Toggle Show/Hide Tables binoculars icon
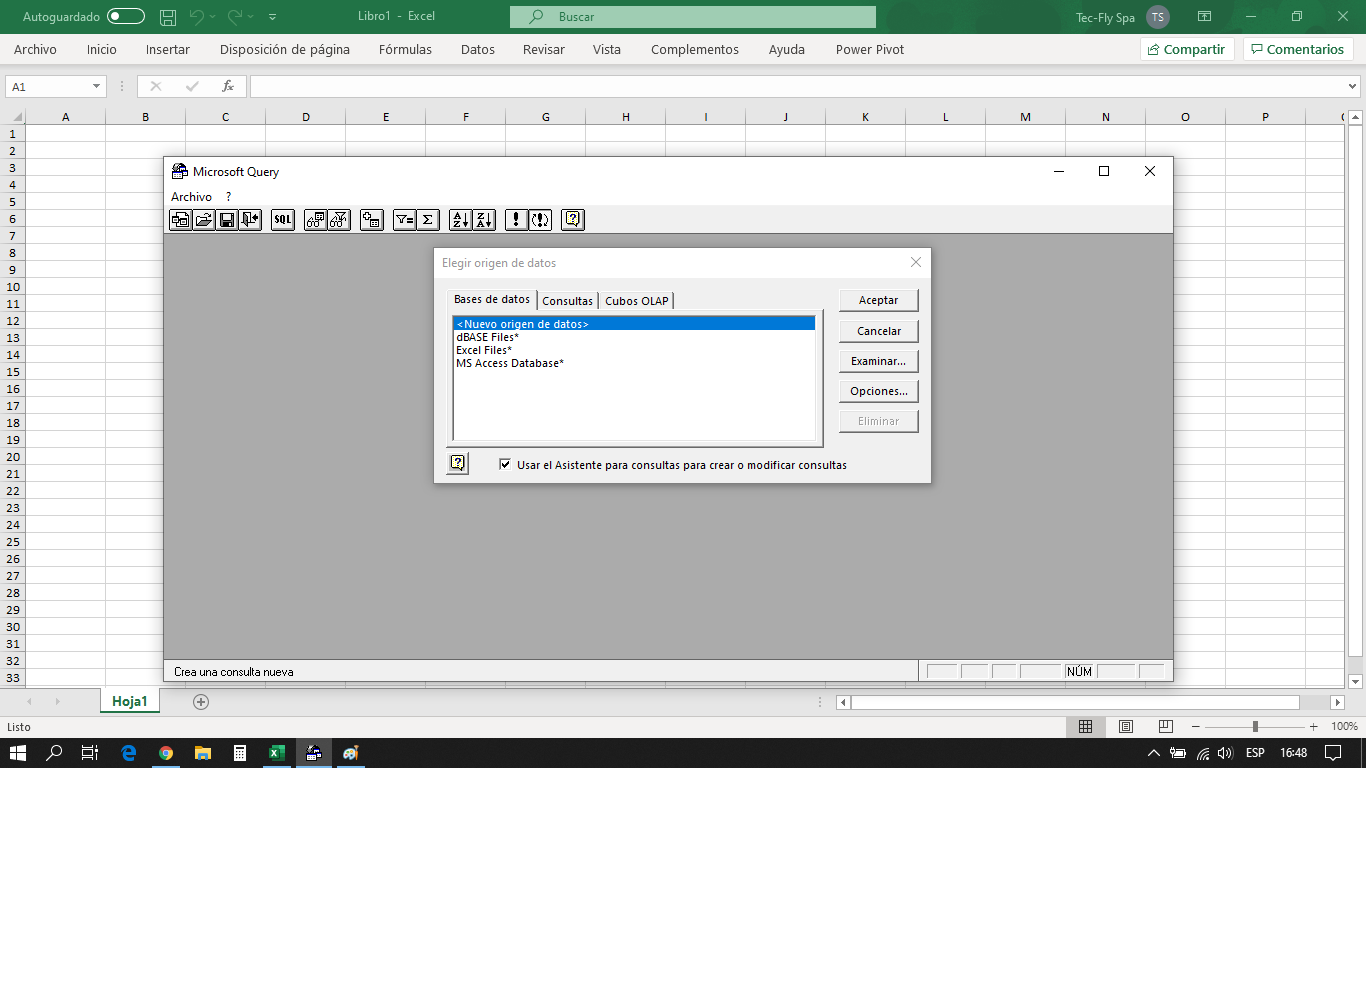This screenshot has height=1008, width=1366. click(x=315, y=220)
